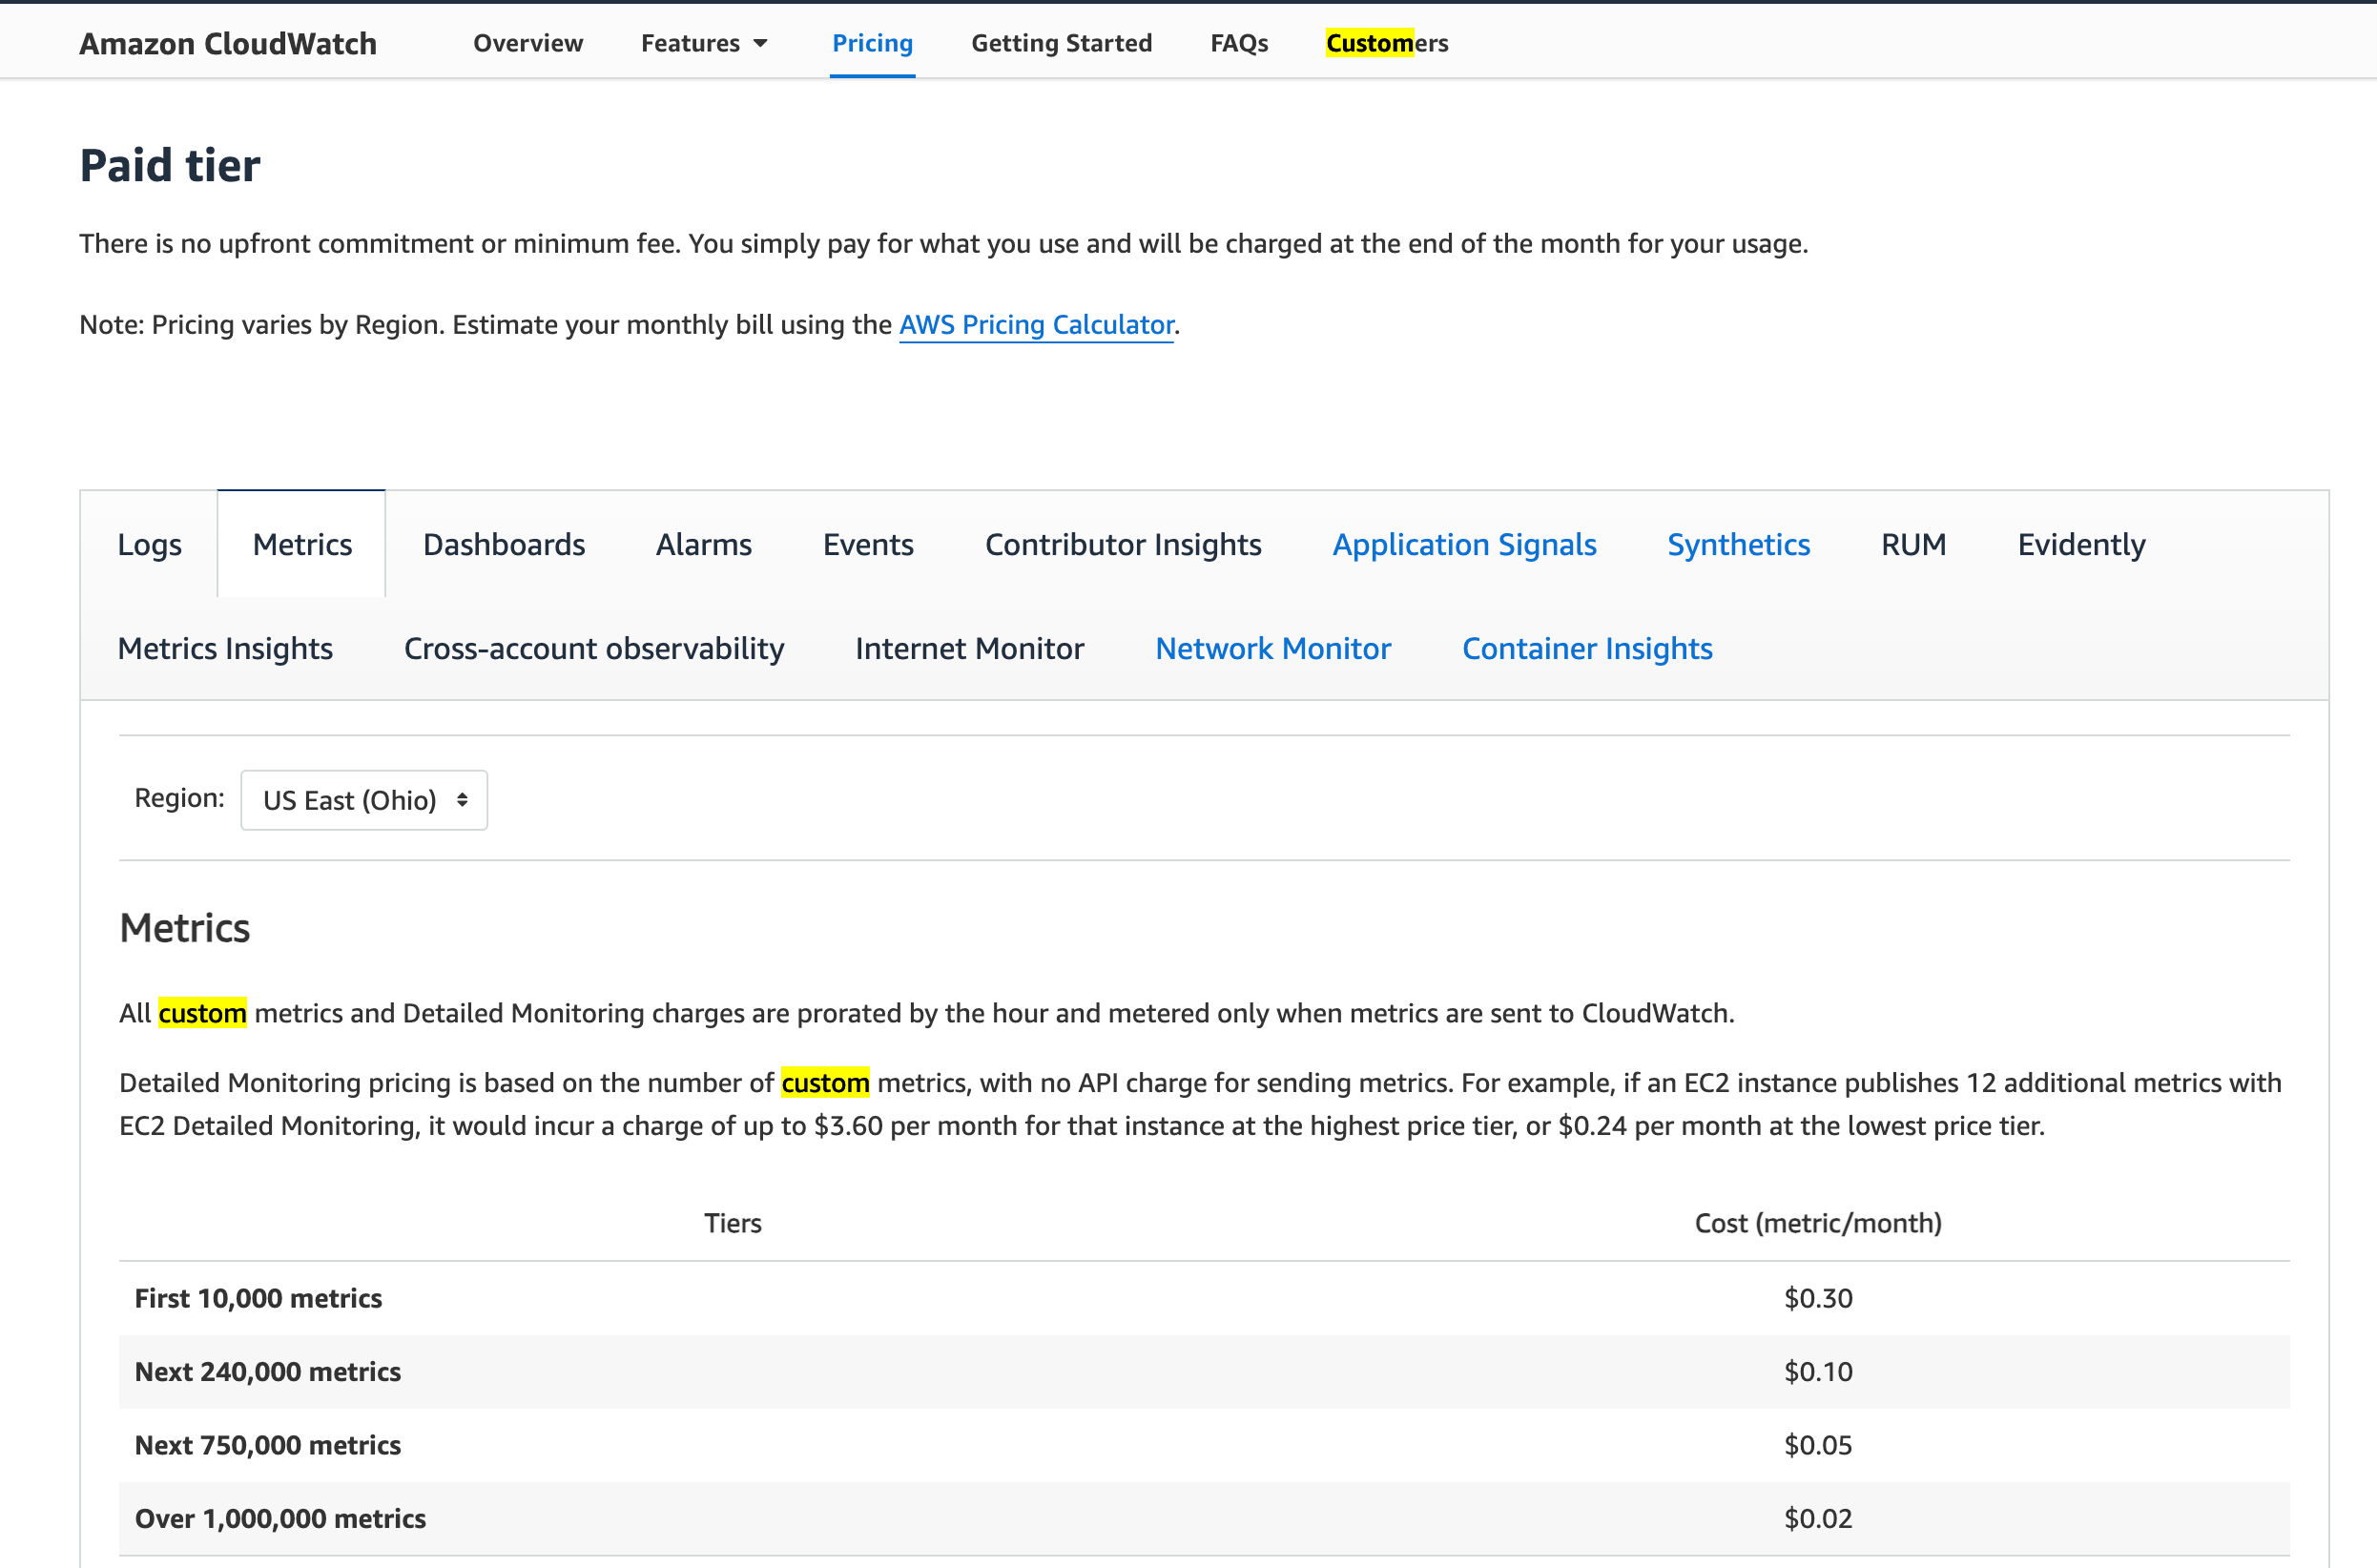Viewport: 2377px width, 1568px height.
Task: Select the 'Over 1,000,000 metrics' row label
Action: pos(280,1518)
